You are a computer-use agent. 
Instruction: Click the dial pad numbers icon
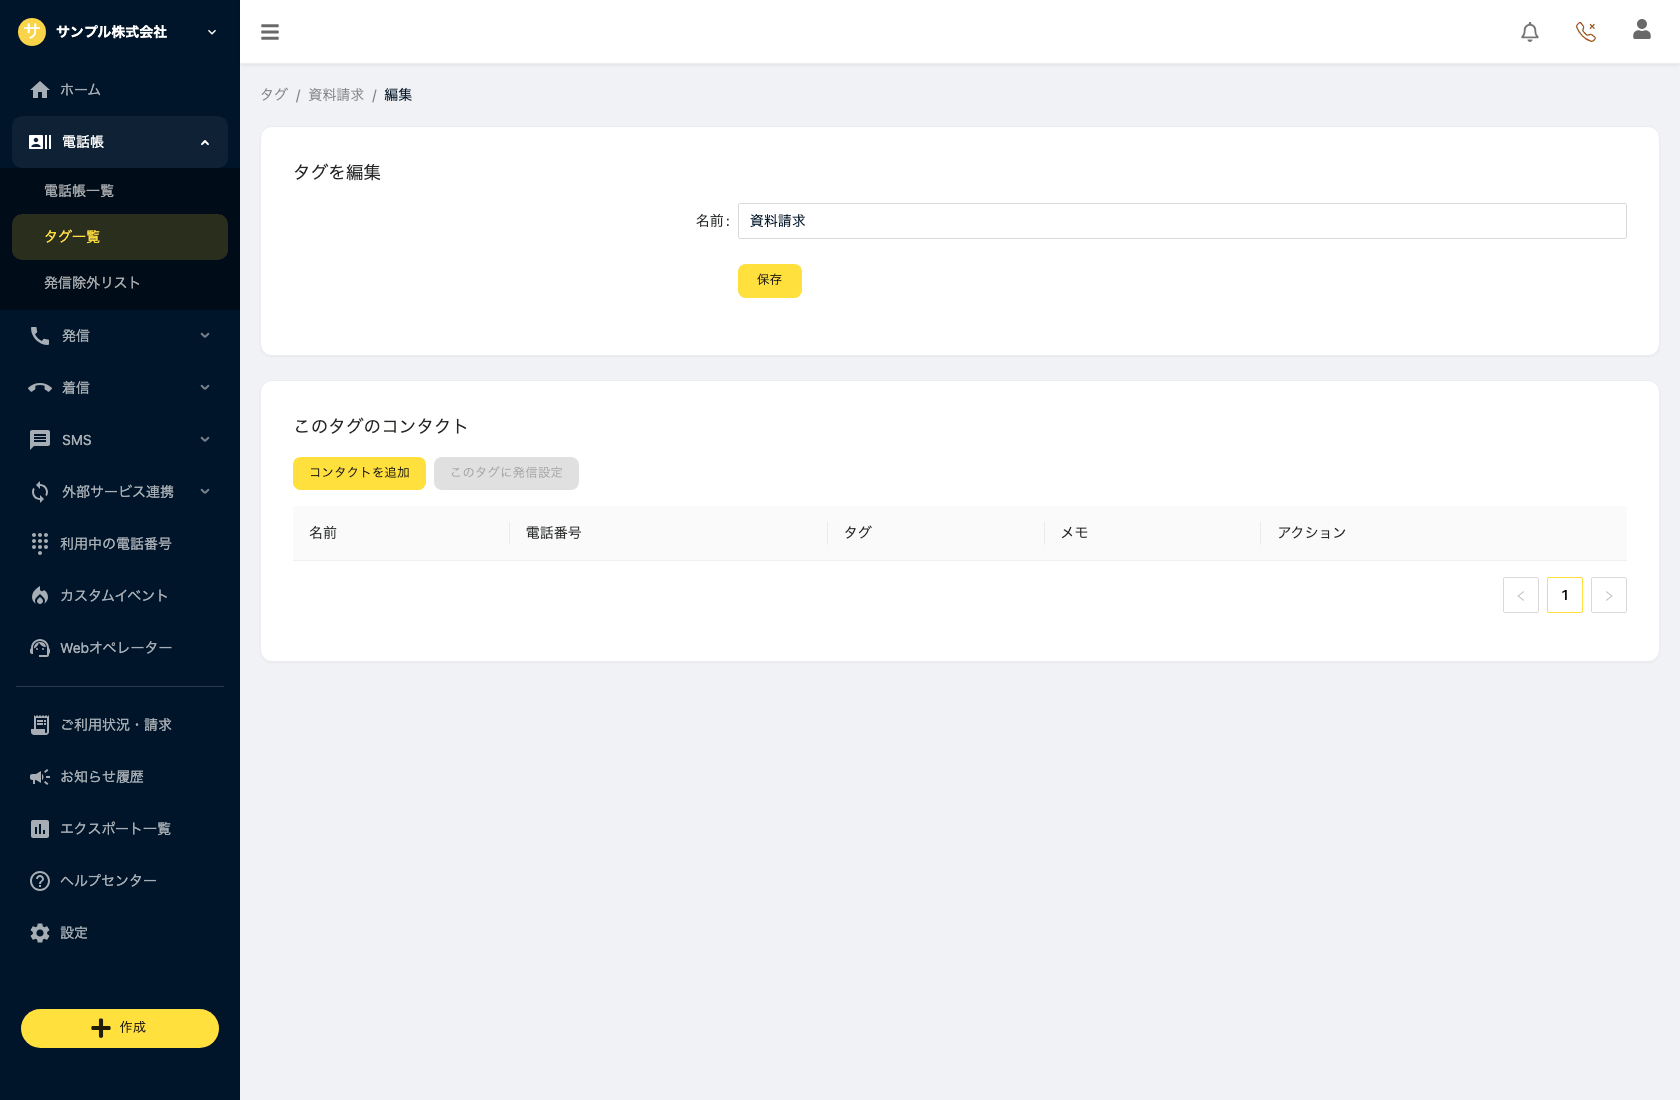[x=40, y=543]
